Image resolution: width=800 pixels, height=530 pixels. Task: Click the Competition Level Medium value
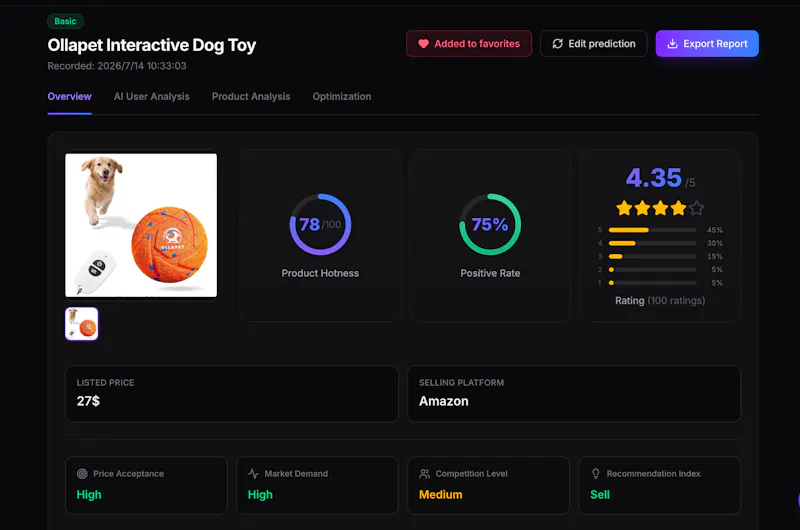441,495
